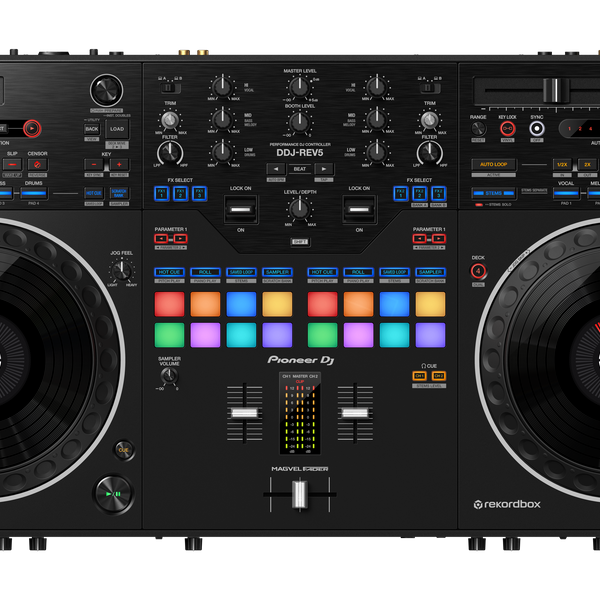Click the BOOTH LEVEL knob

[300, 122]
